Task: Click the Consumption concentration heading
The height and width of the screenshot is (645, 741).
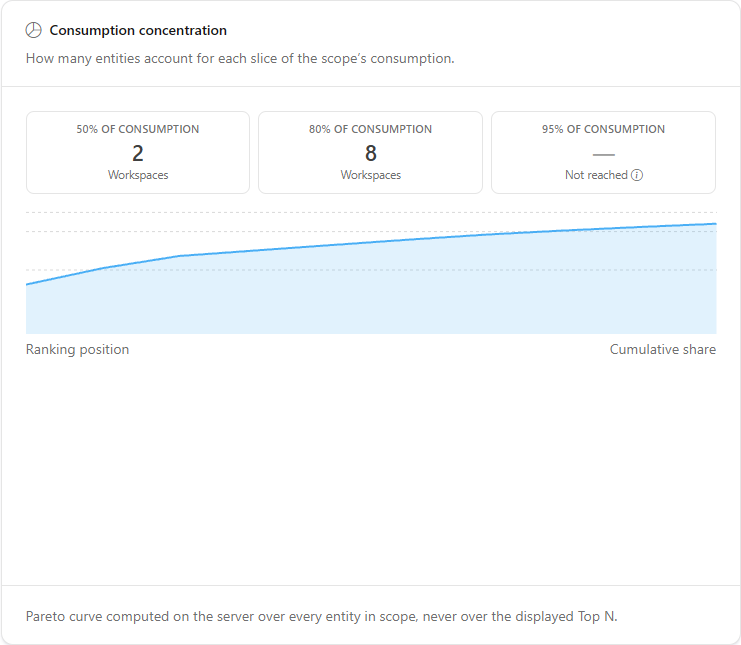Action: click(138, 30)
